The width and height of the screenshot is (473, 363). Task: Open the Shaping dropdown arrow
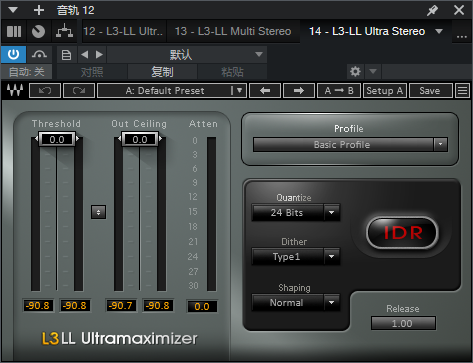332,302
